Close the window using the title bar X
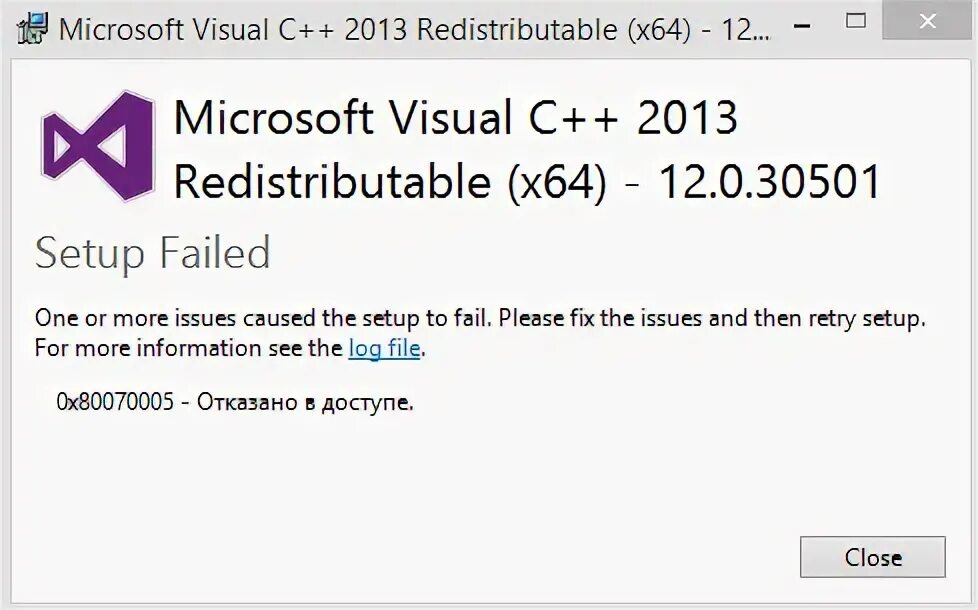This screenshot has width=978, height=610. (928, 21)
